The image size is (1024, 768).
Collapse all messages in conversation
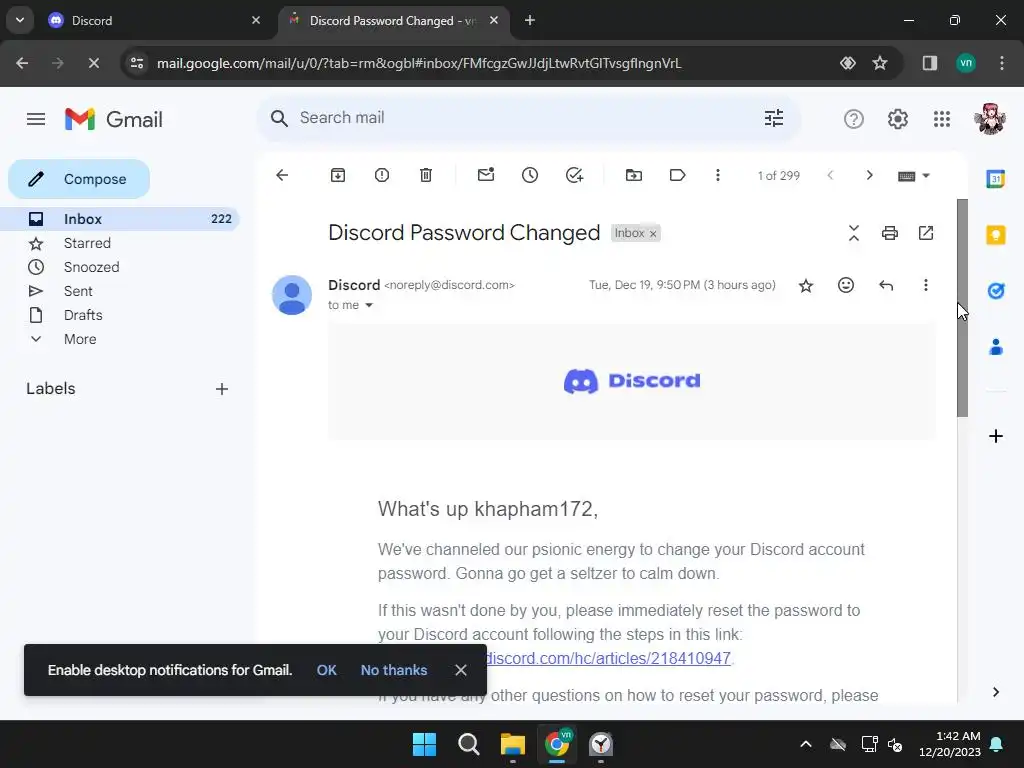pos(854,233)
